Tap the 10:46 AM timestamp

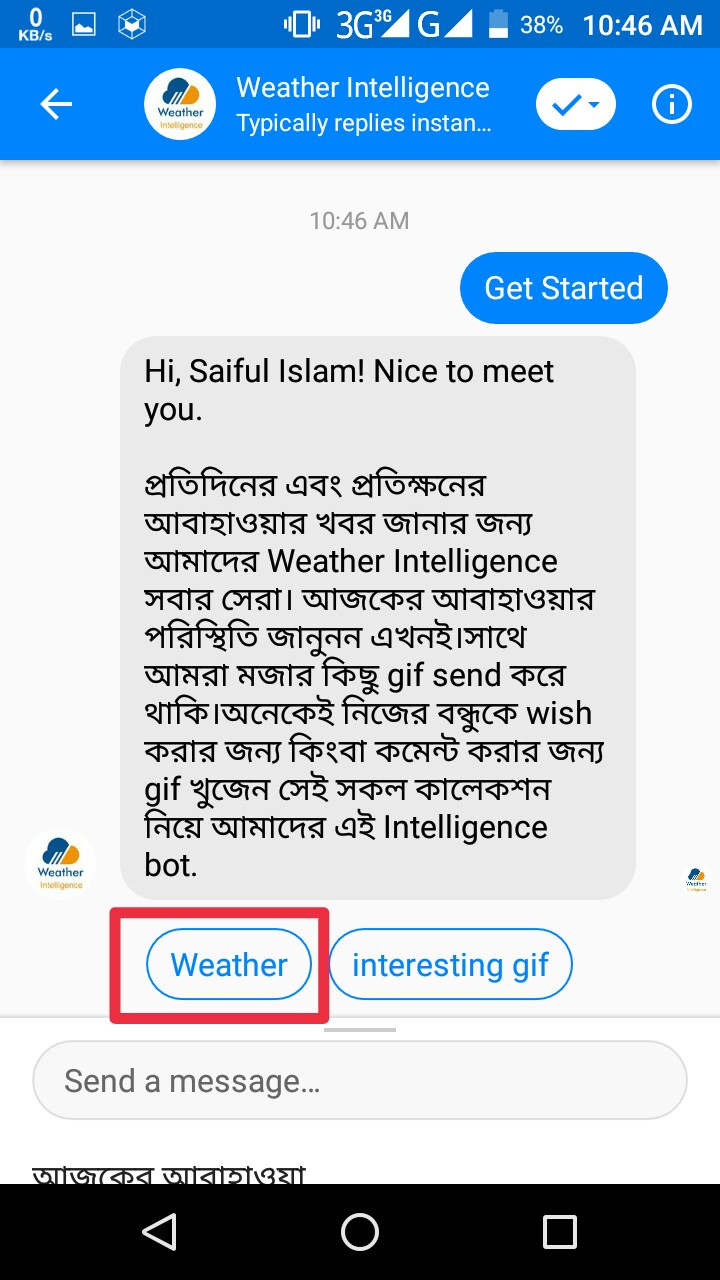(359, 221)
